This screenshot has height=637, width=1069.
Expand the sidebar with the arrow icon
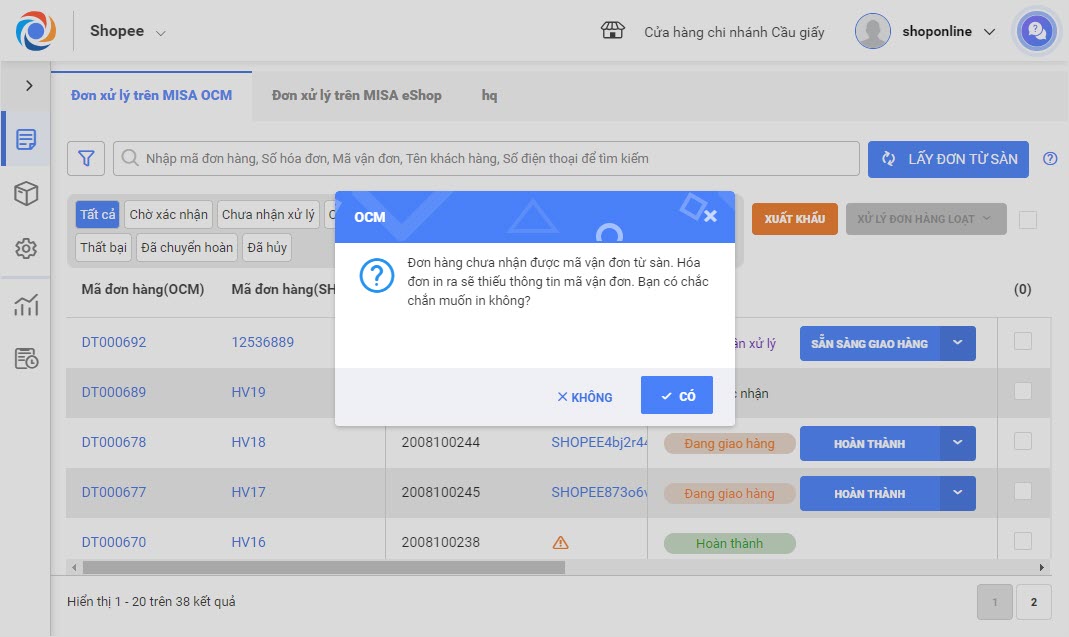(29, 85)
